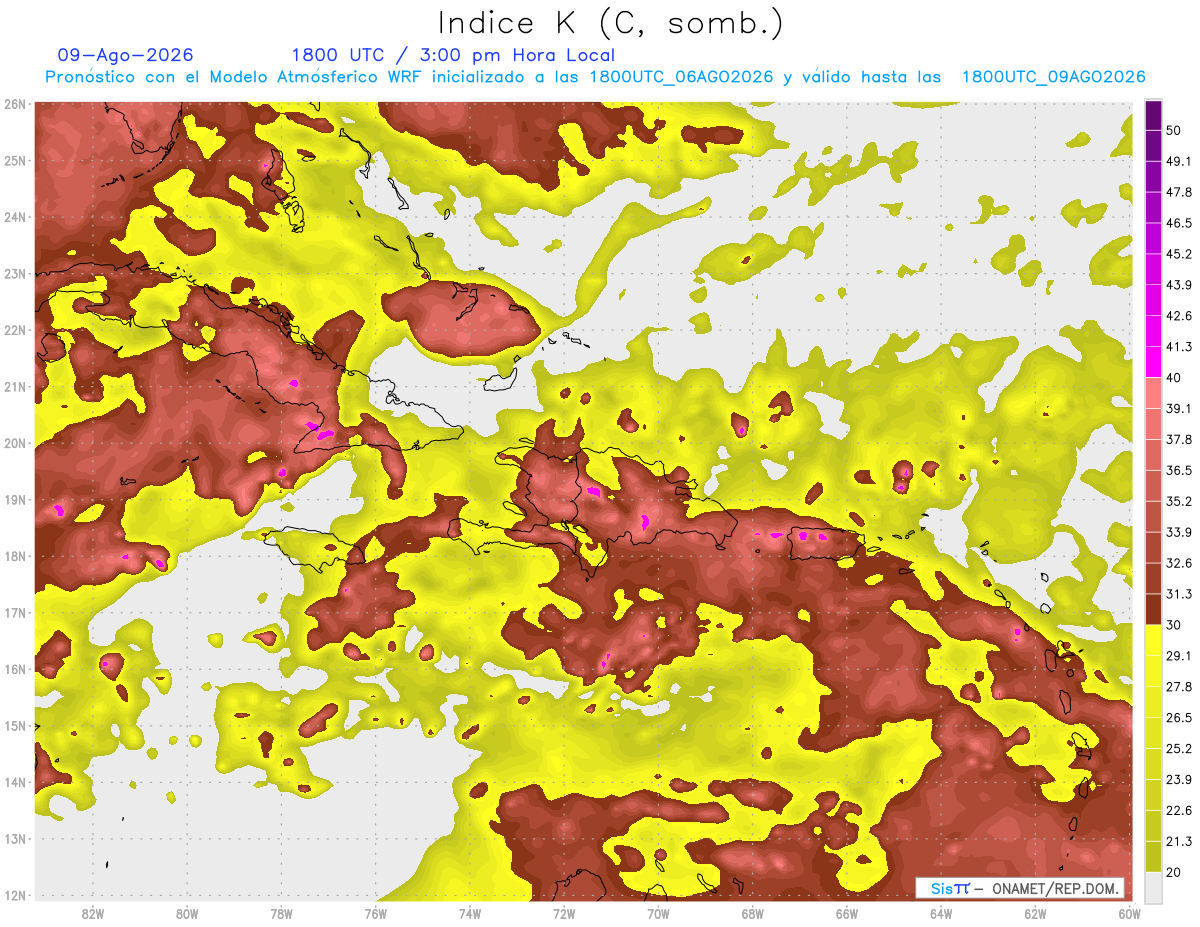This screenshot has width=1200, height=927.
Task: Click the colorbar value 49.1
Action: [1178, 161]
